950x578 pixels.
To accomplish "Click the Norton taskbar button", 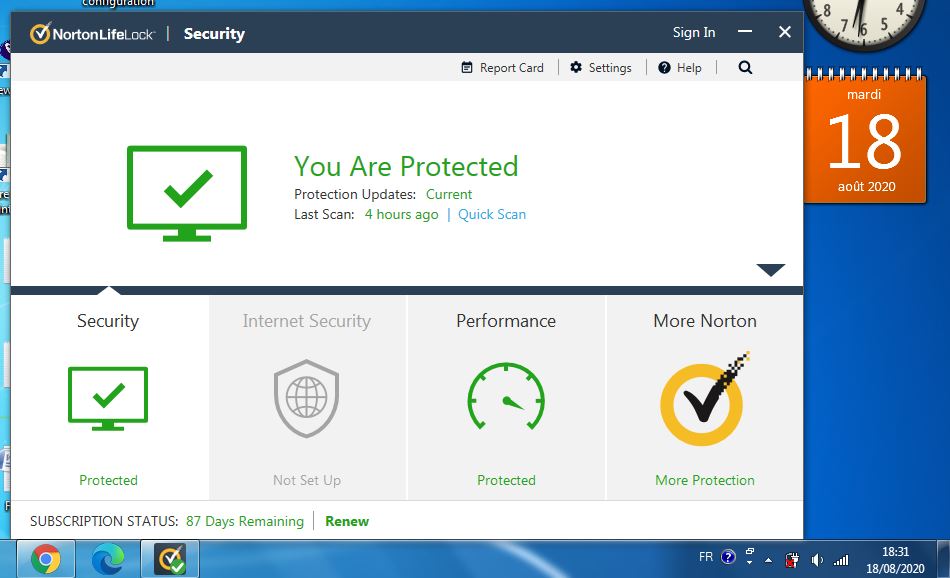I will [x=170, y=559].
